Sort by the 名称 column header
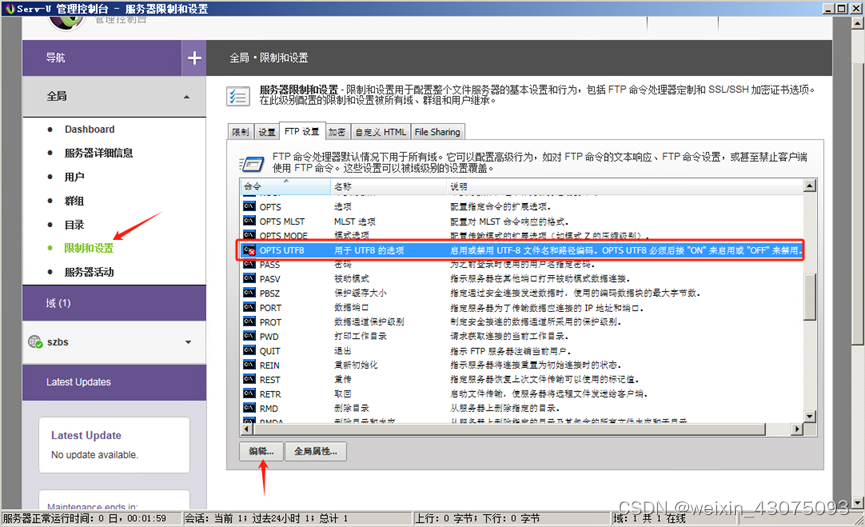The width and height of the screenshot is (865, 527). click(x=388, y=187)
